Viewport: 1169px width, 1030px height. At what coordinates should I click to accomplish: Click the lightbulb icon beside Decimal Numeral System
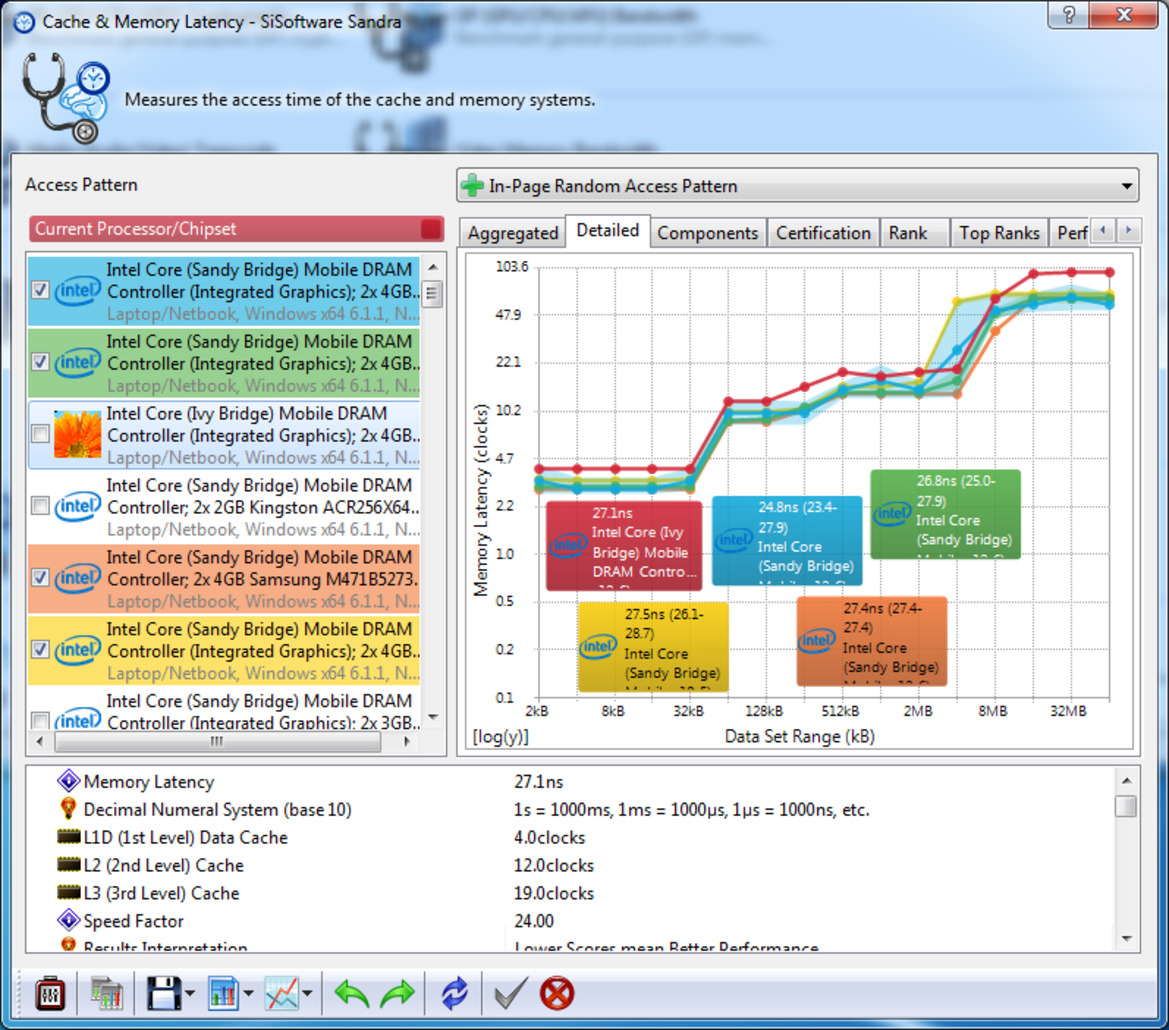point(69,809)
